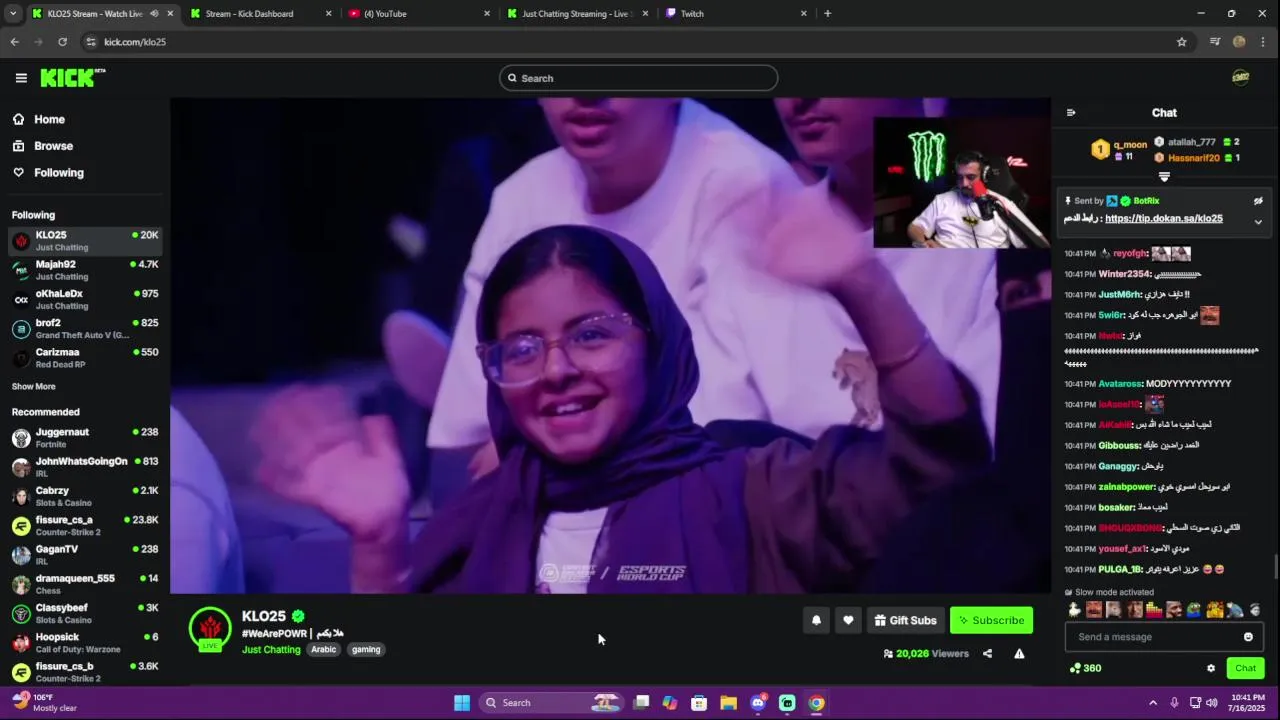Open the tip.dokan.sa/klo25 link
The height and width of the screenshot is (720, 1280).
pyautogui.click(x=1163, y=219)
